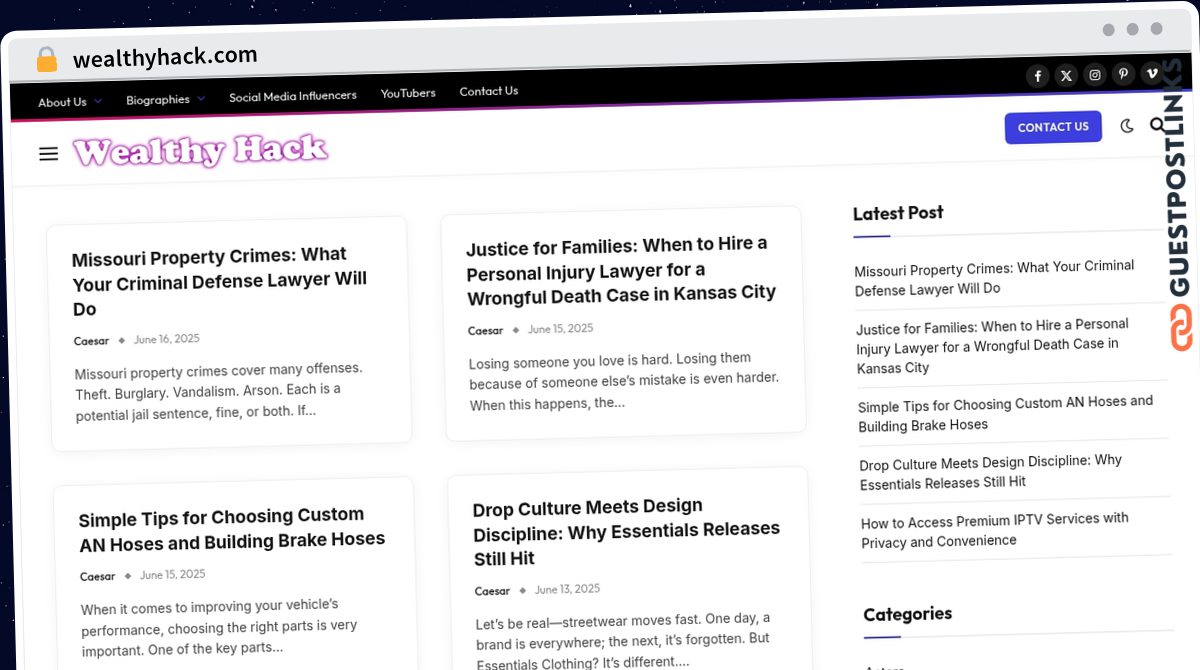
Task: Click date June 16, 2025
Action: click(167, 339)
